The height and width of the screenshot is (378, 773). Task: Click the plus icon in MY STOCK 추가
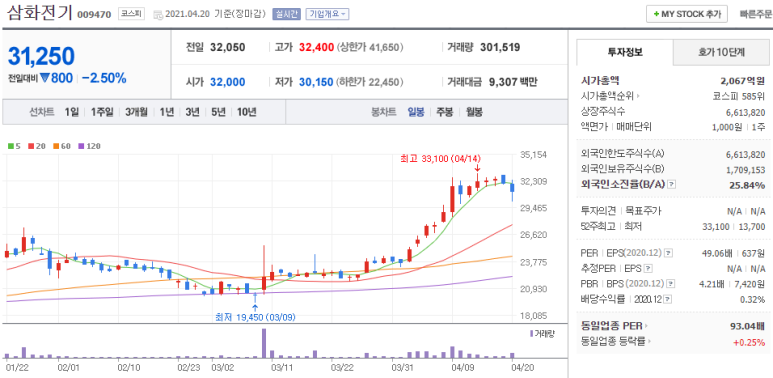(656, 14)
